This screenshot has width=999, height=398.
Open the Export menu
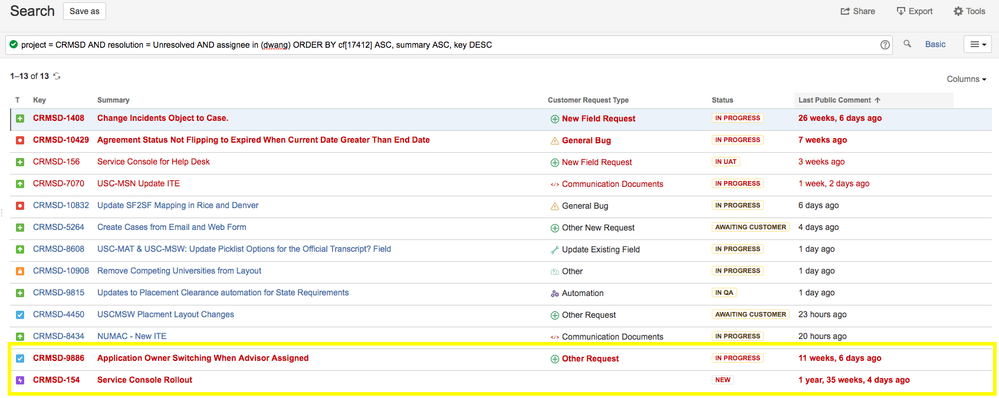[914, 11]
